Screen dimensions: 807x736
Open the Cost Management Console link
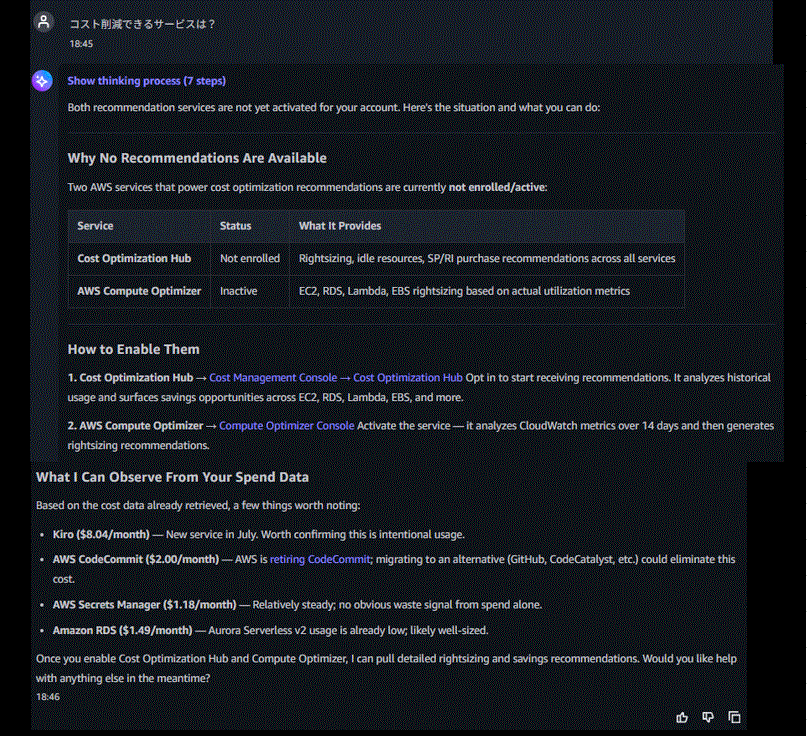[273, 378]
